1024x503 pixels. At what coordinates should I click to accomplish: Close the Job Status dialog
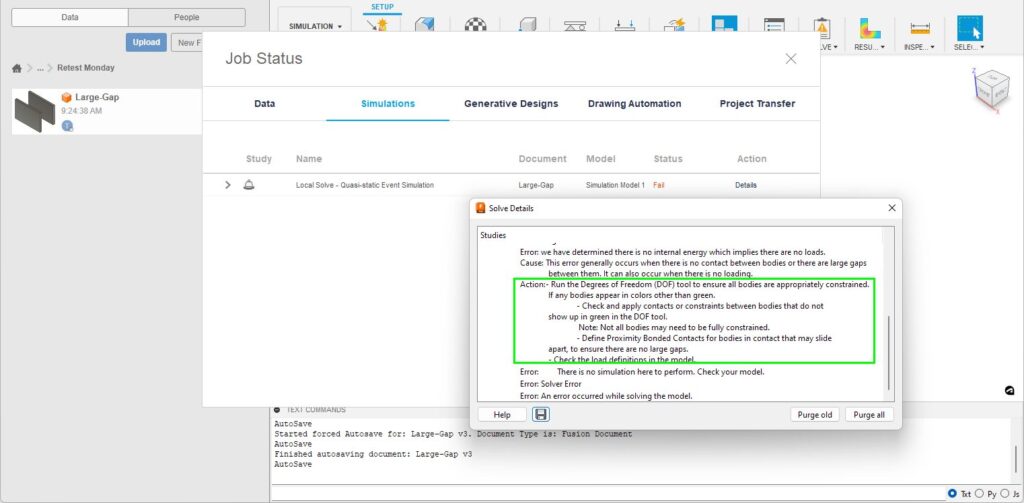pyautogui.click(x=791, y=59)
